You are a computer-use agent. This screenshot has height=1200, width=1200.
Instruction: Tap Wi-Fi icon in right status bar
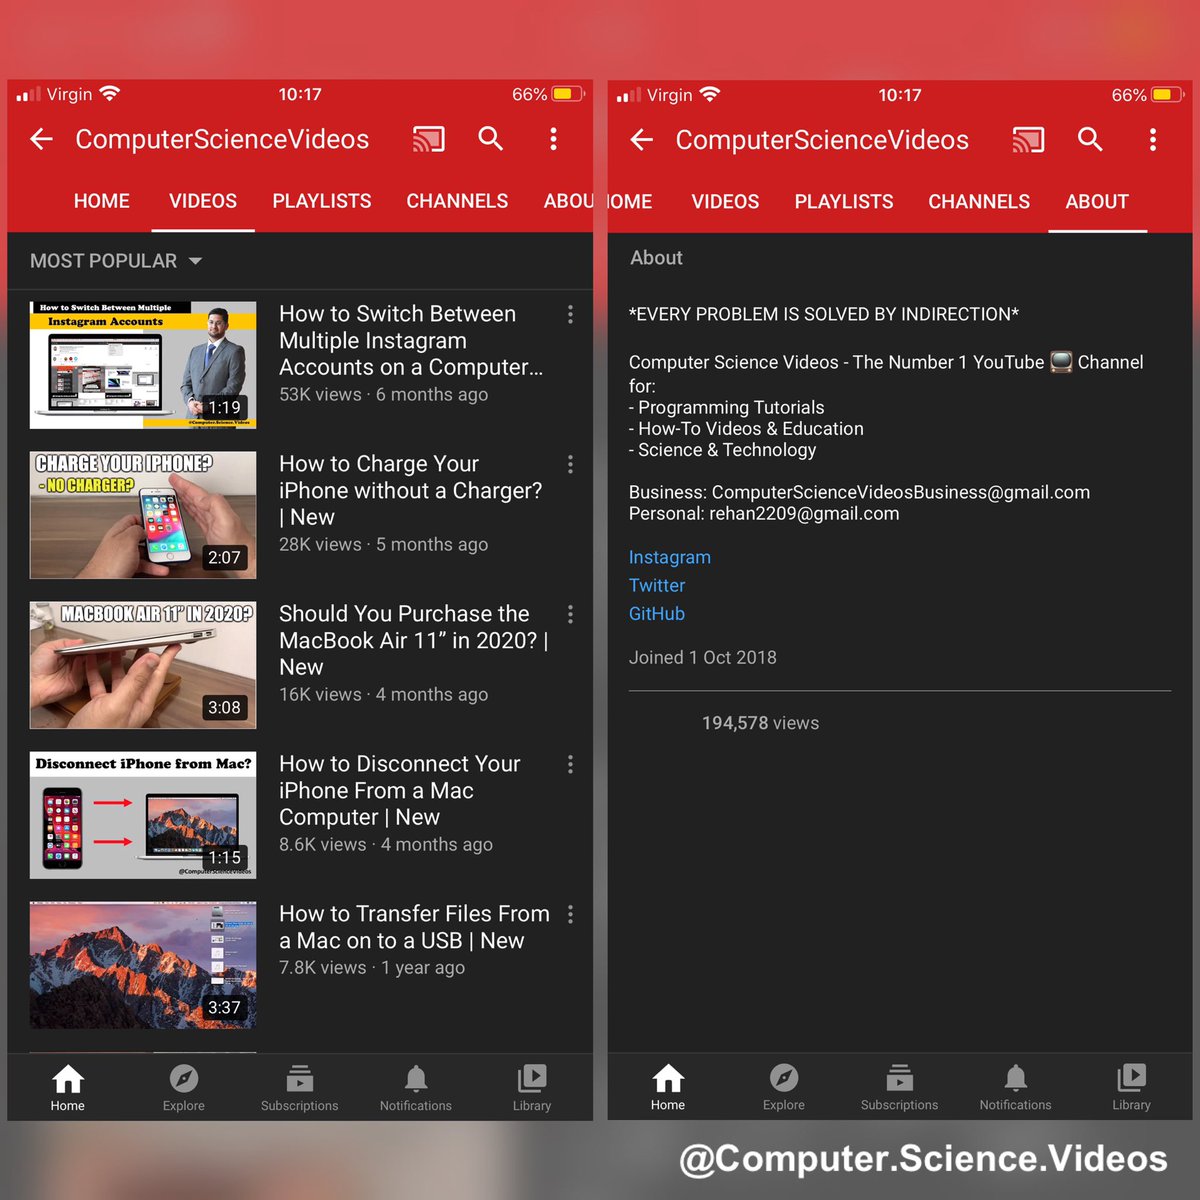click(x=710, y=95)
